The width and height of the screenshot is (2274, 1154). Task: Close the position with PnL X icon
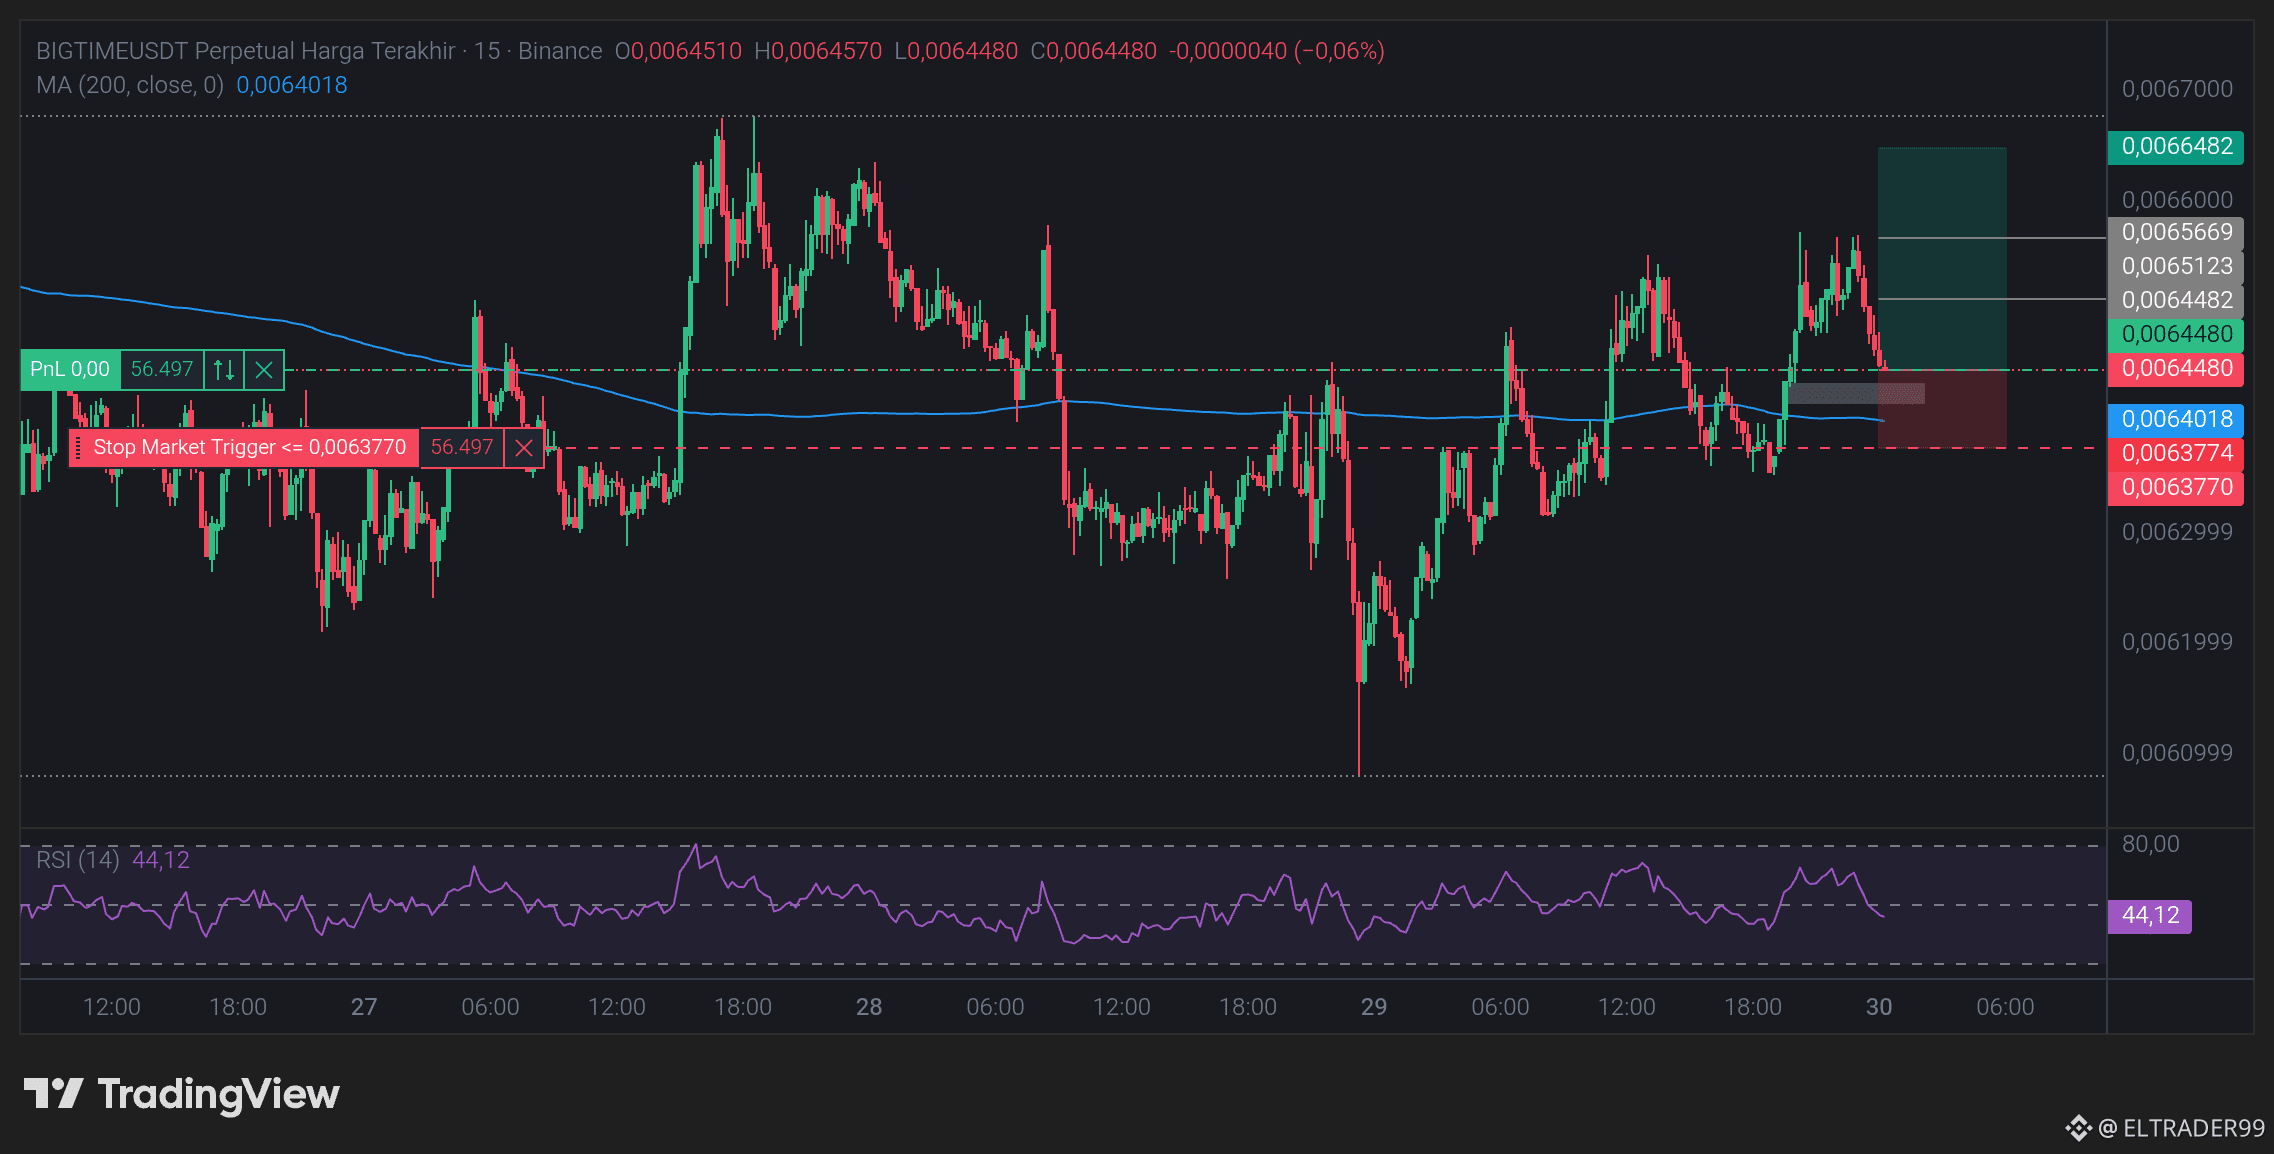tap(264, 370)
